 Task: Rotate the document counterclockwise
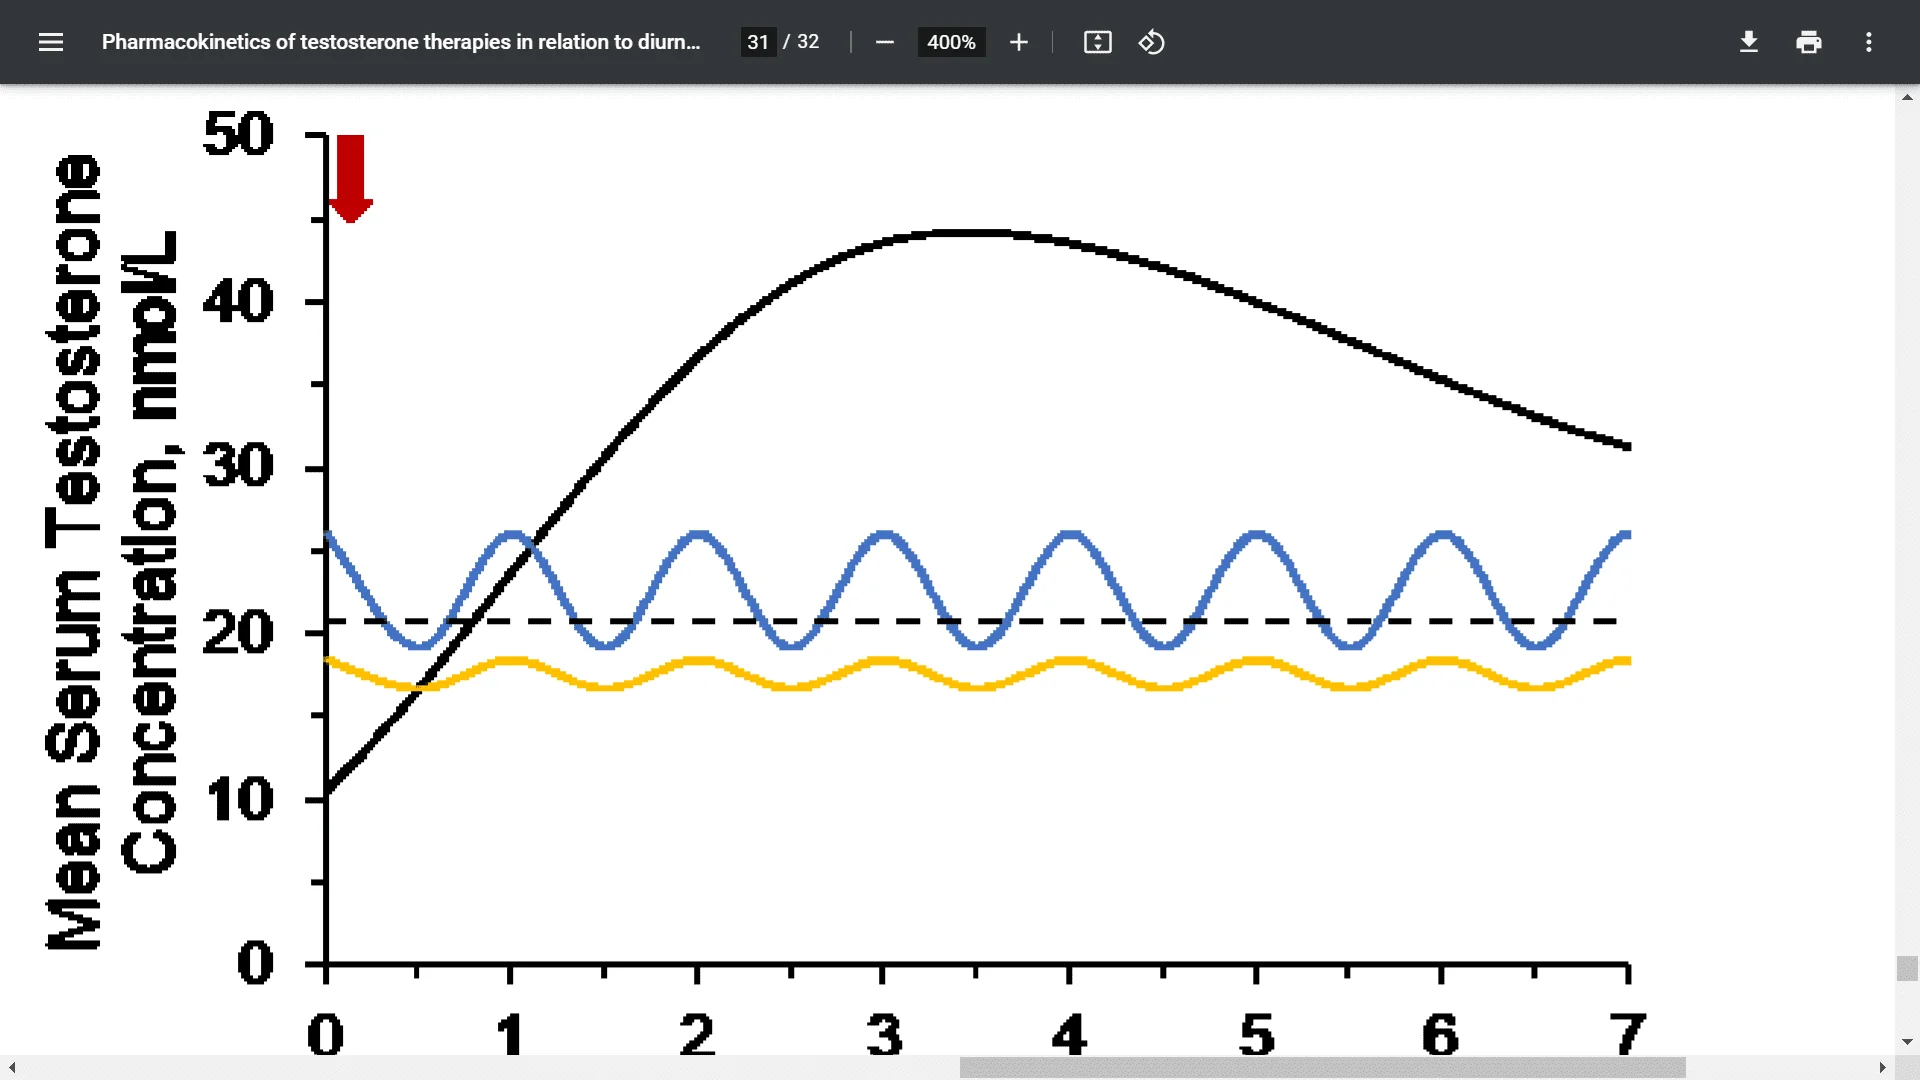[x=1151, y=42]
